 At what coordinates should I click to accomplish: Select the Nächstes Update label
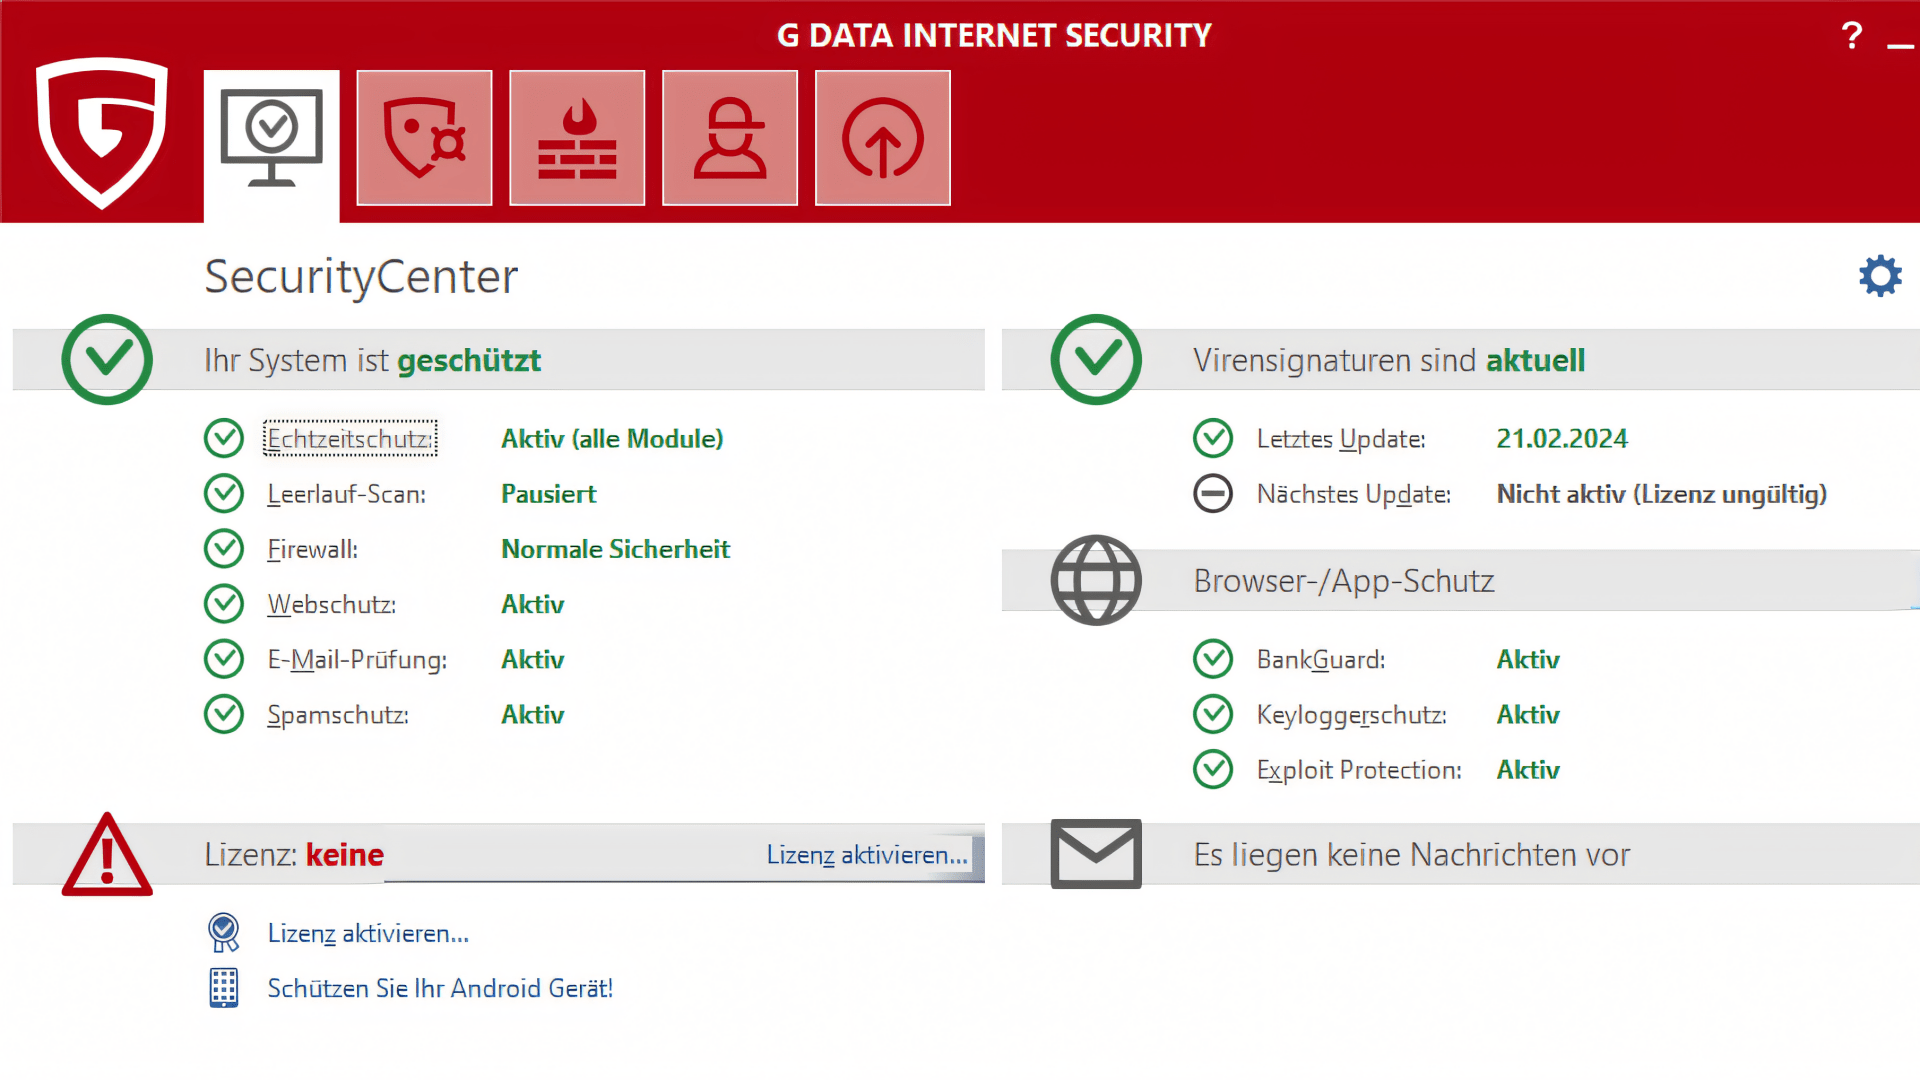1354,494
